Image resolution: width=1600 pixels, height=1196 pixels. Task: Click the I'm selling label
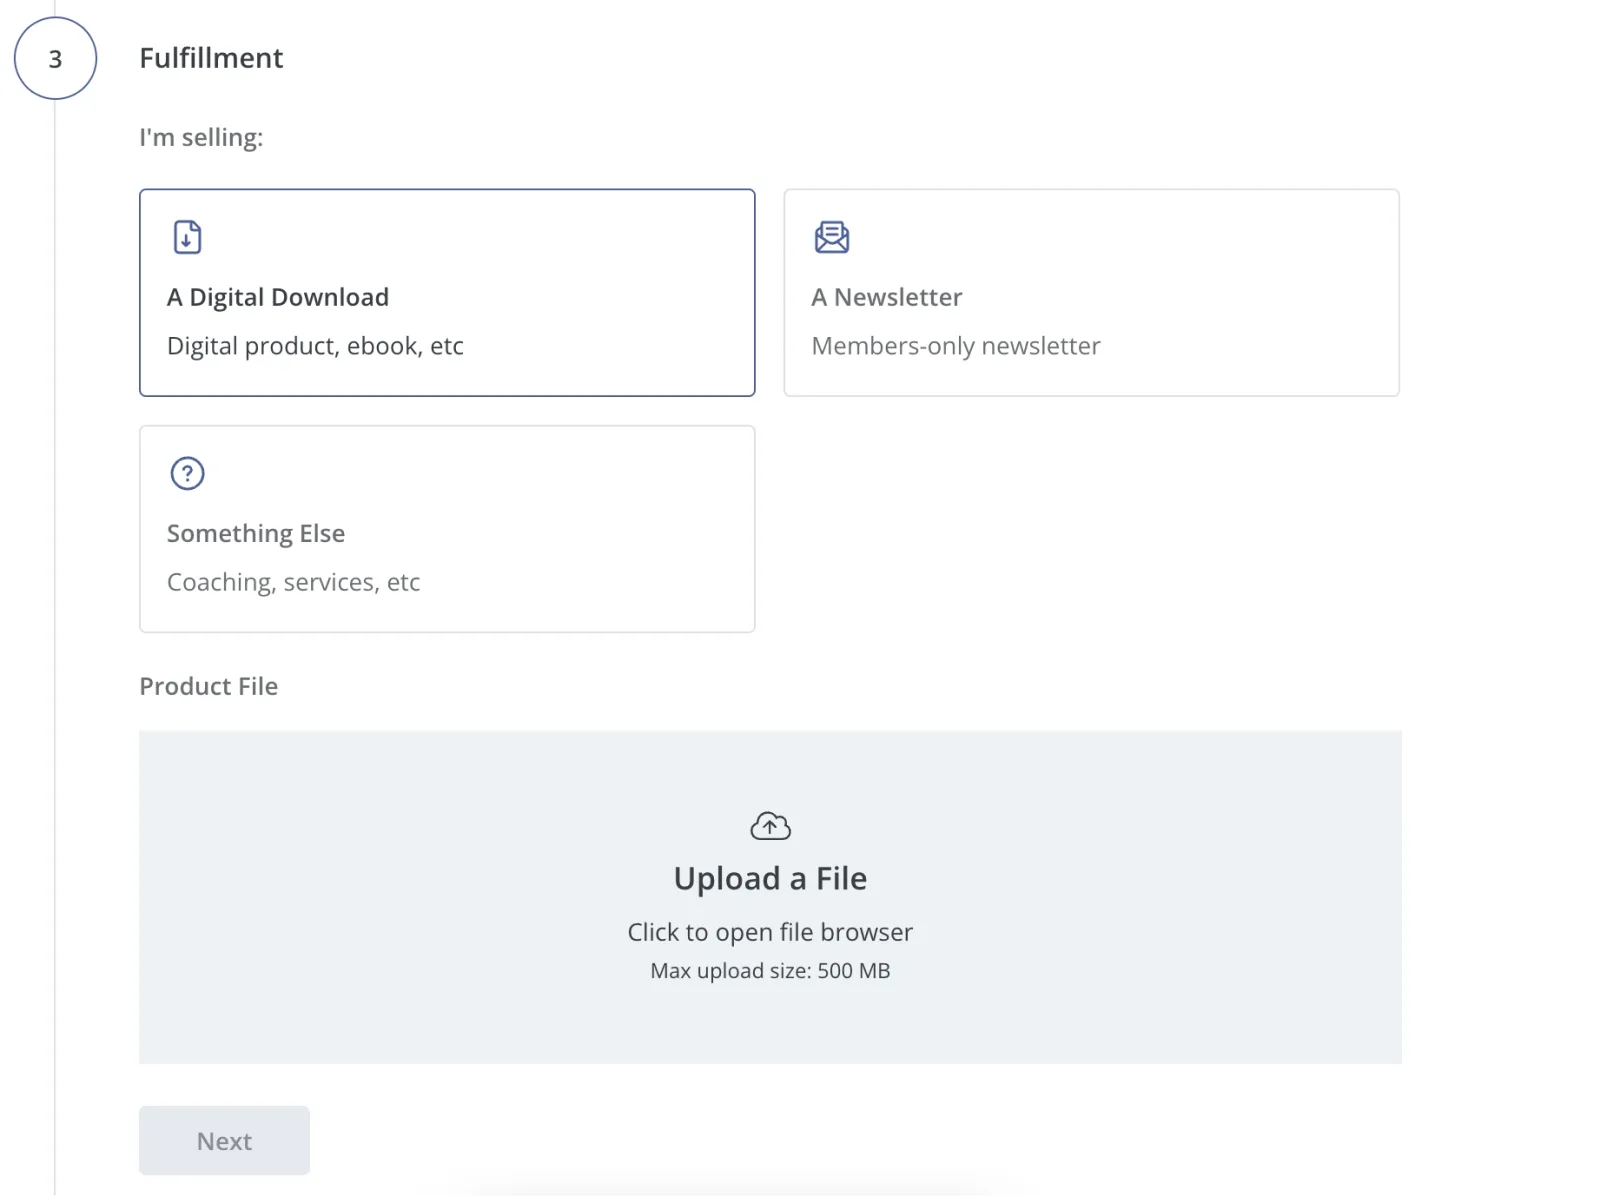point(201,137)
